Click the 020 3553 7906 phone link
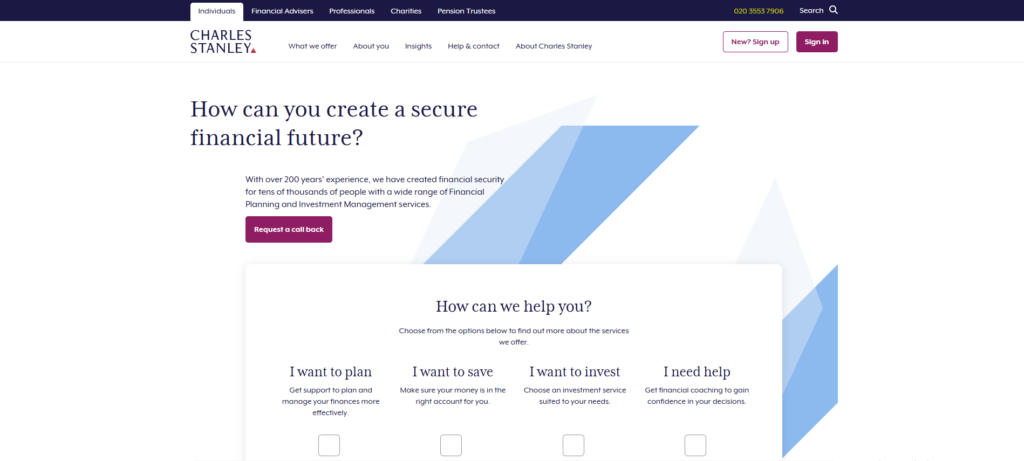This screenshot has height=461, width=1024. coord(758,11)
